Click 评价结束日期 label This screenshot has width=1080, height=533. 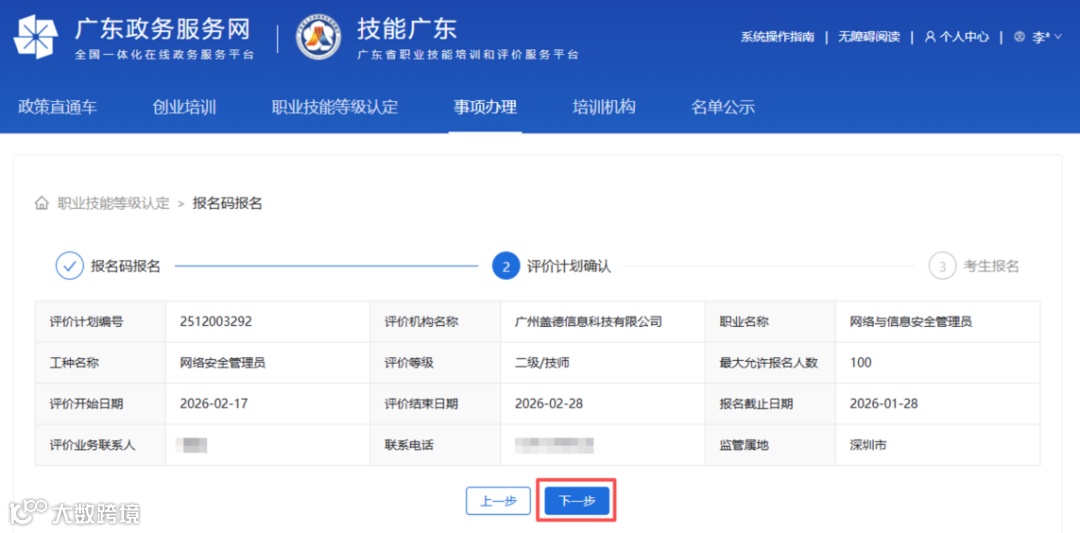pyautogui.click(x=422, y=404)
